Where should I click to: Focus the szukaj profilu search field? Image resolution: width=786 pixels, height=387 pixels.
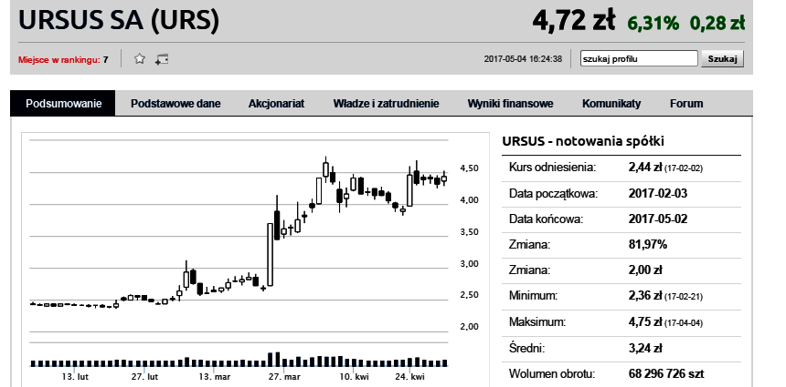tap(639, 59)
